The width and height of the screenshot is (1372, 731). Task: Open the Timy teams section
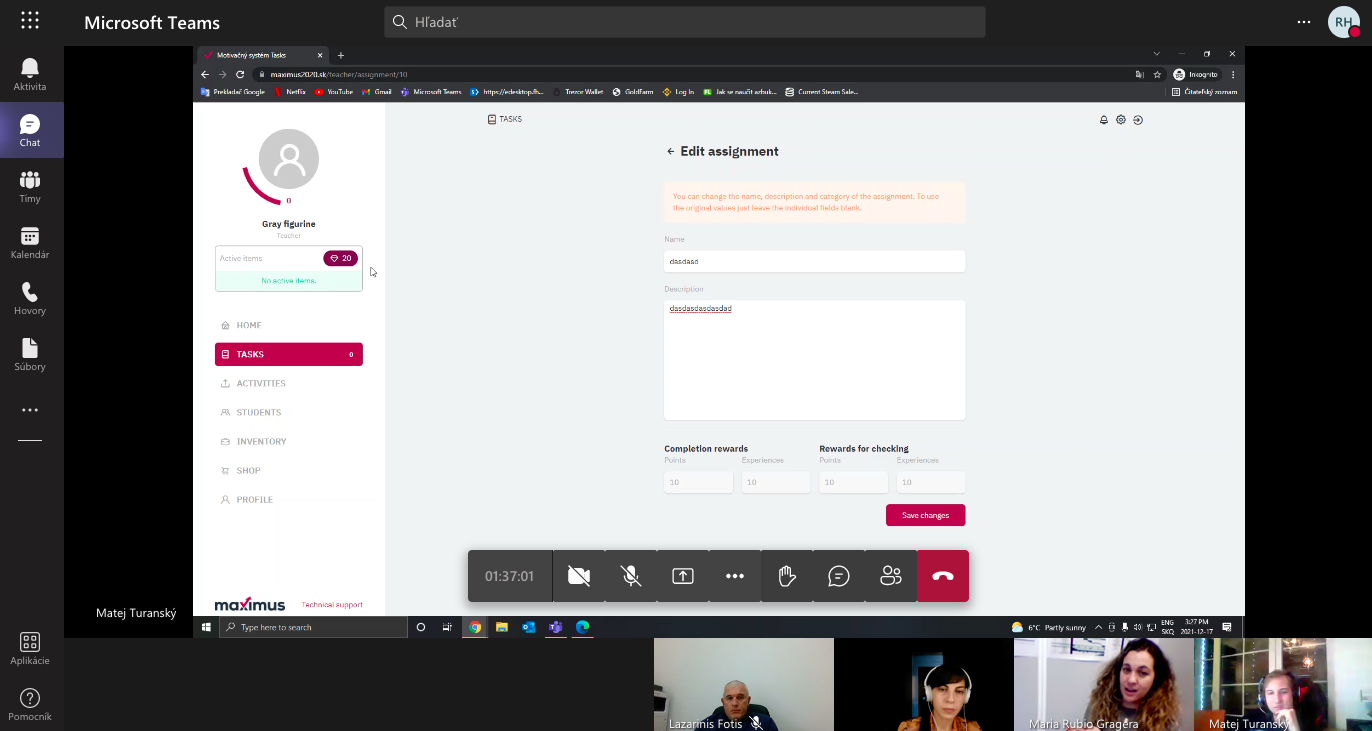pyautogui.click(x=30, y=186)
